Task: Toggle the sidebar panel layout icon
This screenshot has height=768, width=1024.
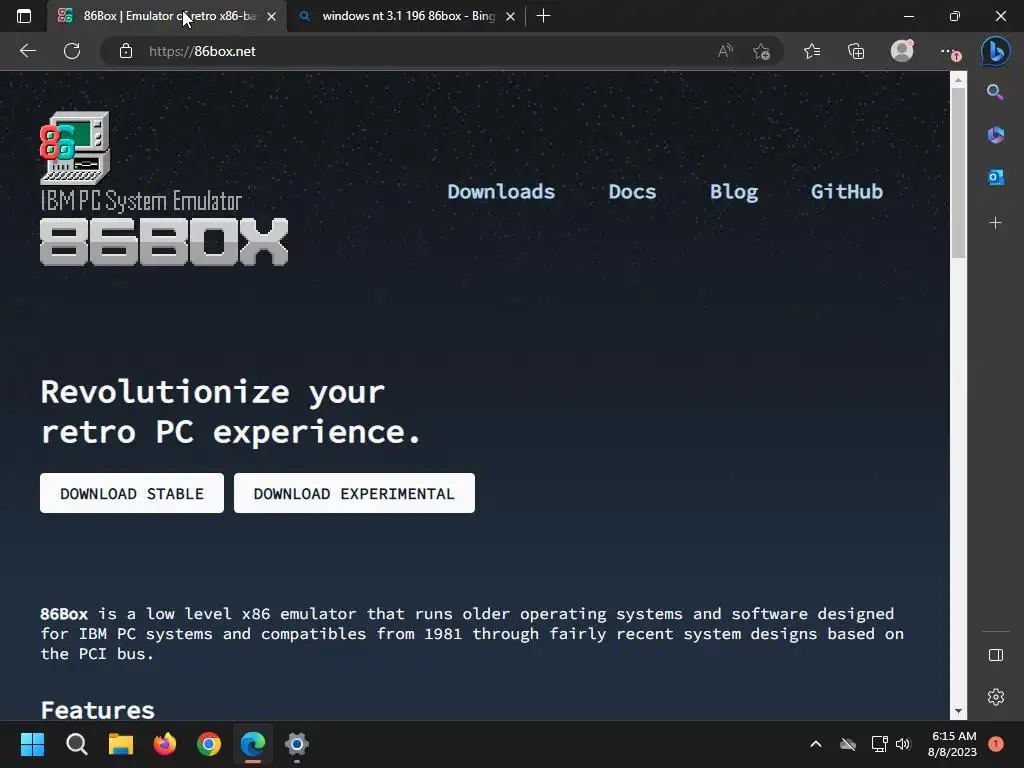Action: click(995, 655)
